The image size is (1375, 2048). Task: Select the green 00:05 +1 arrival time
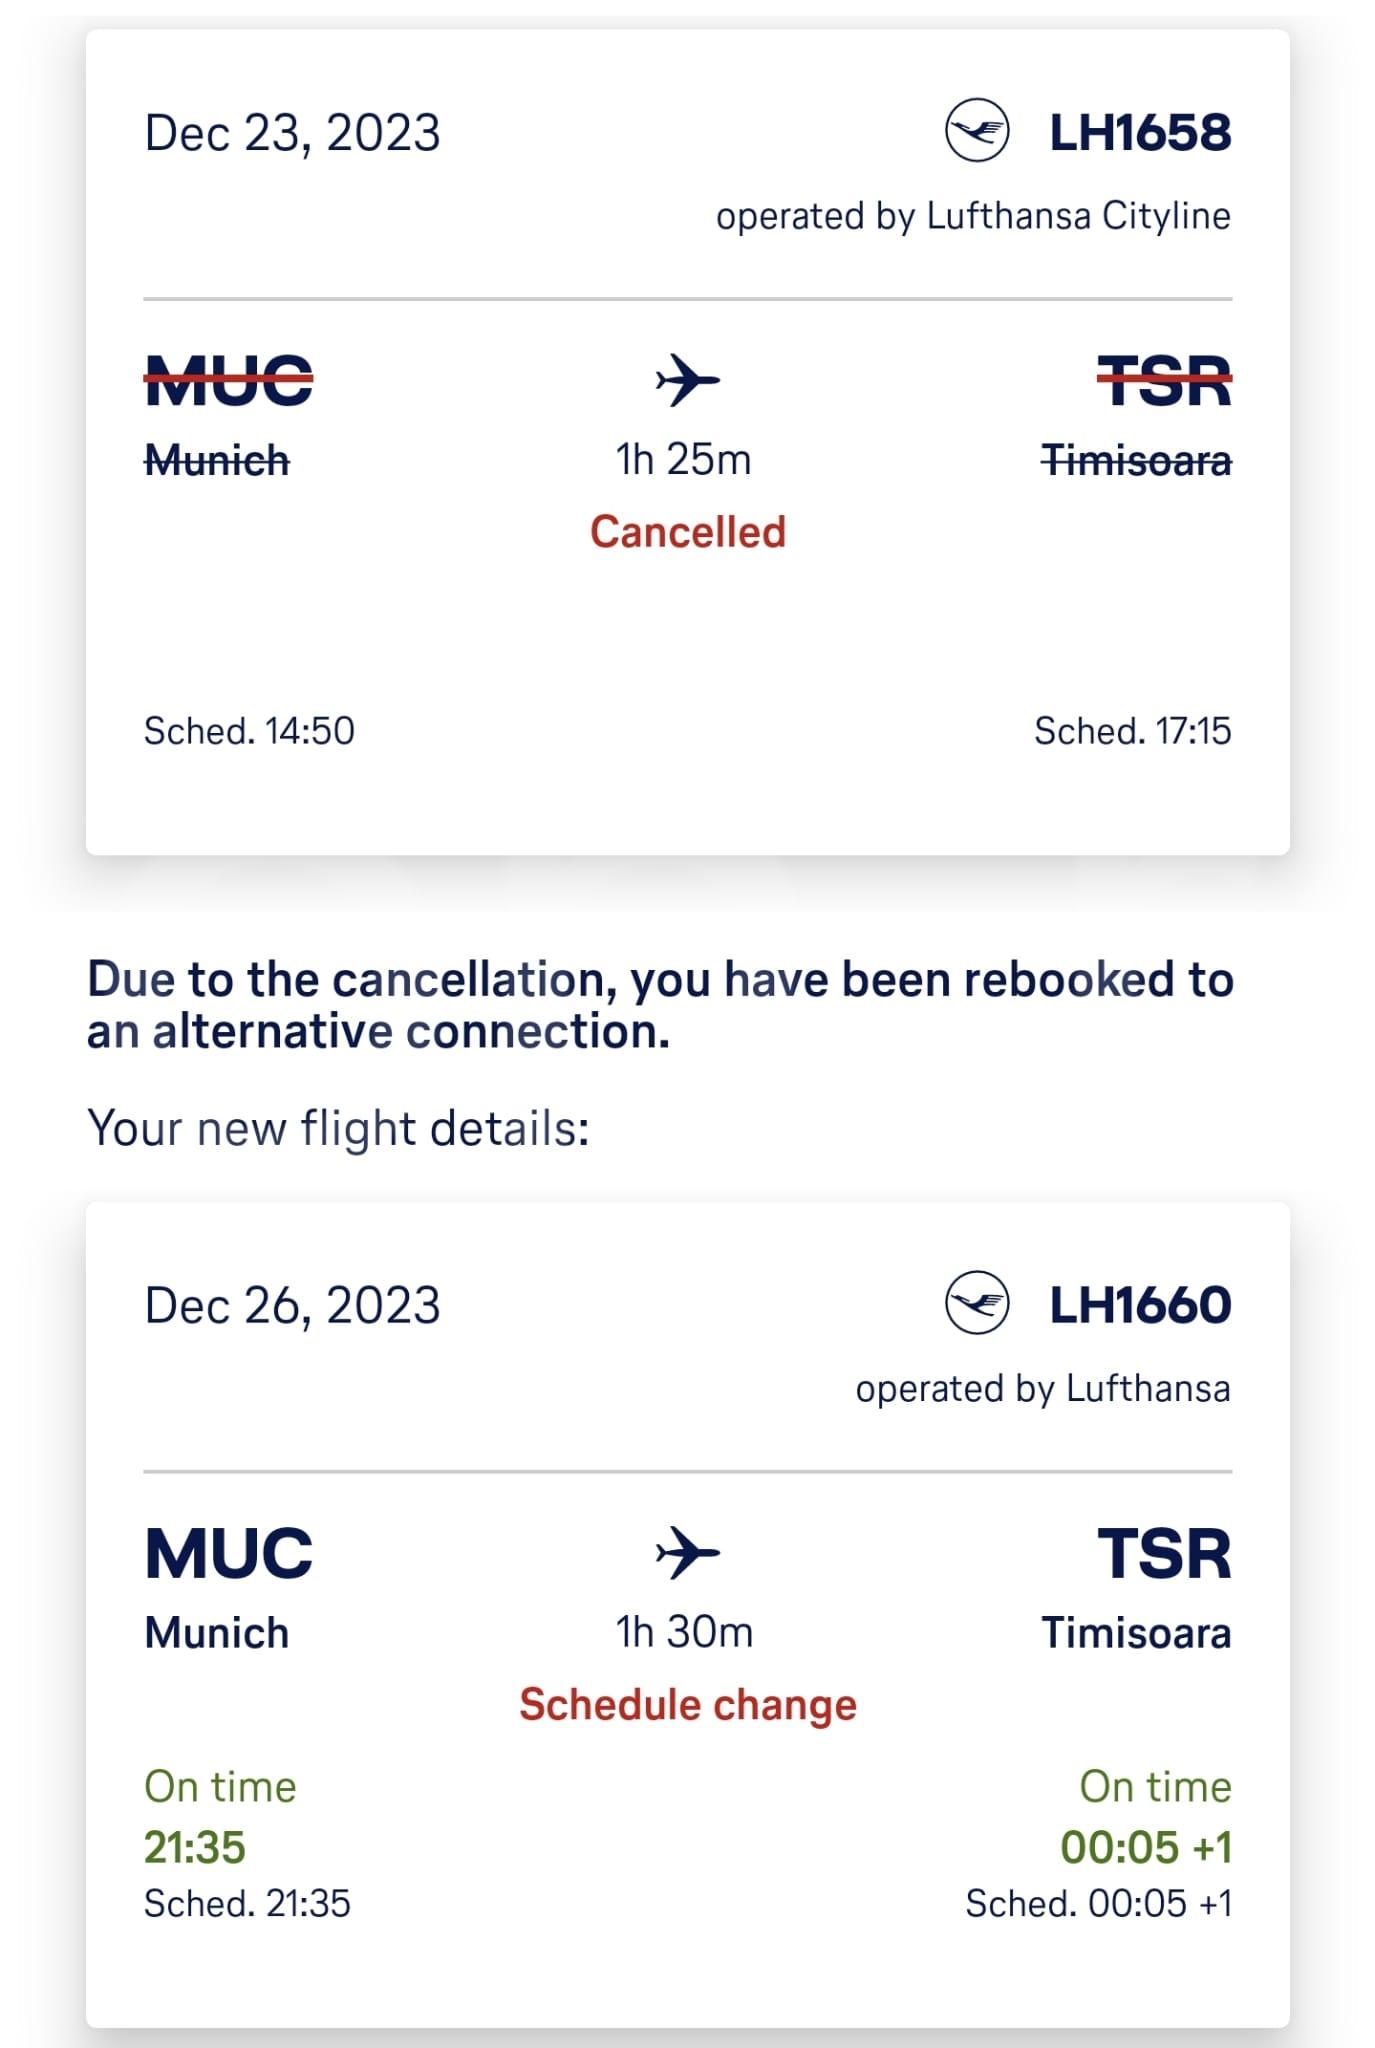(x=1145, y=1847)
